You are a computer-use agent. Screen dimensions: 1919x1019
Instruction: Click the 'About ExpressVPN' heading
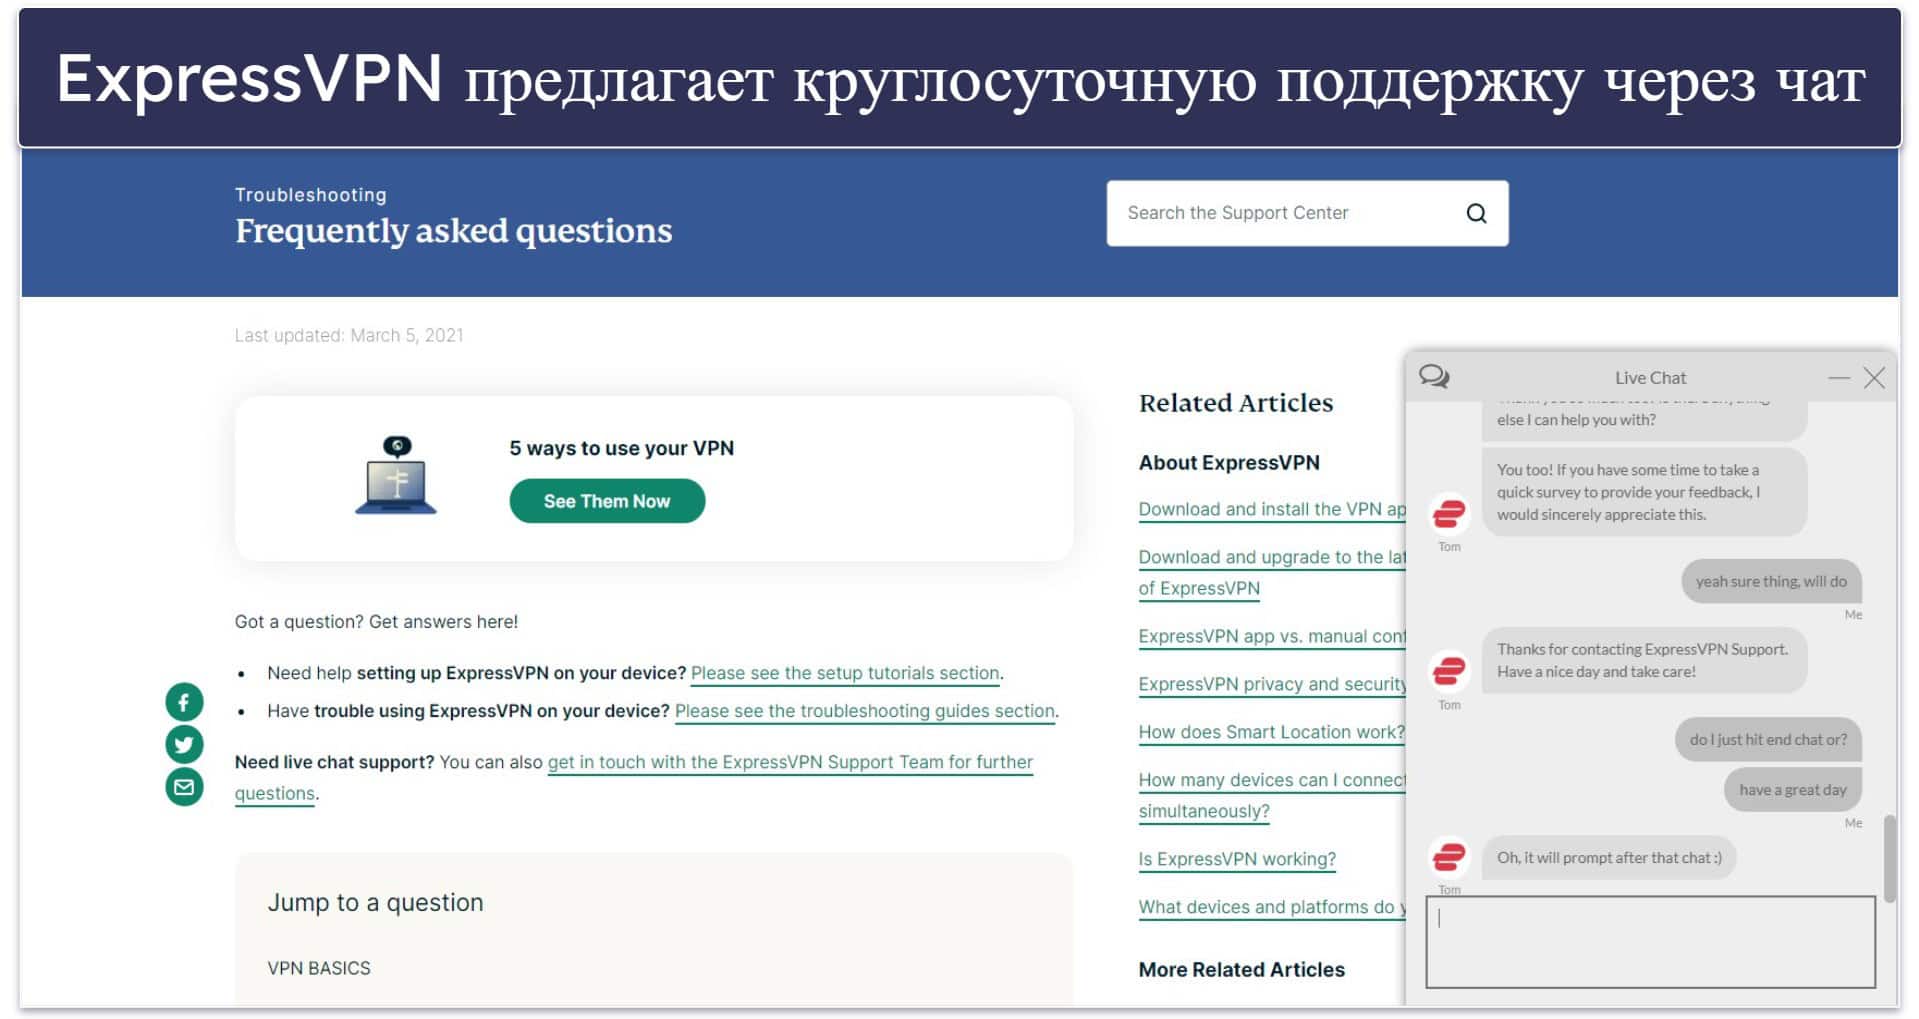tap(1229, 462)
